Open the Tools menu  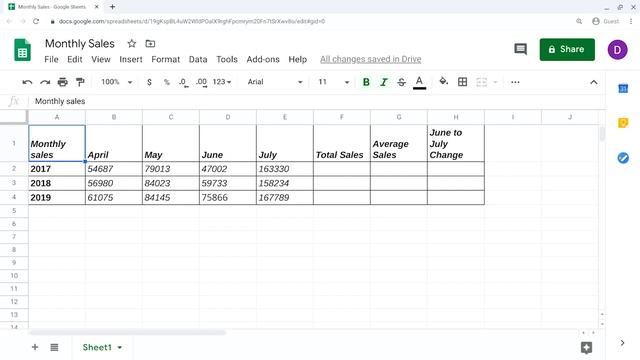227,60
